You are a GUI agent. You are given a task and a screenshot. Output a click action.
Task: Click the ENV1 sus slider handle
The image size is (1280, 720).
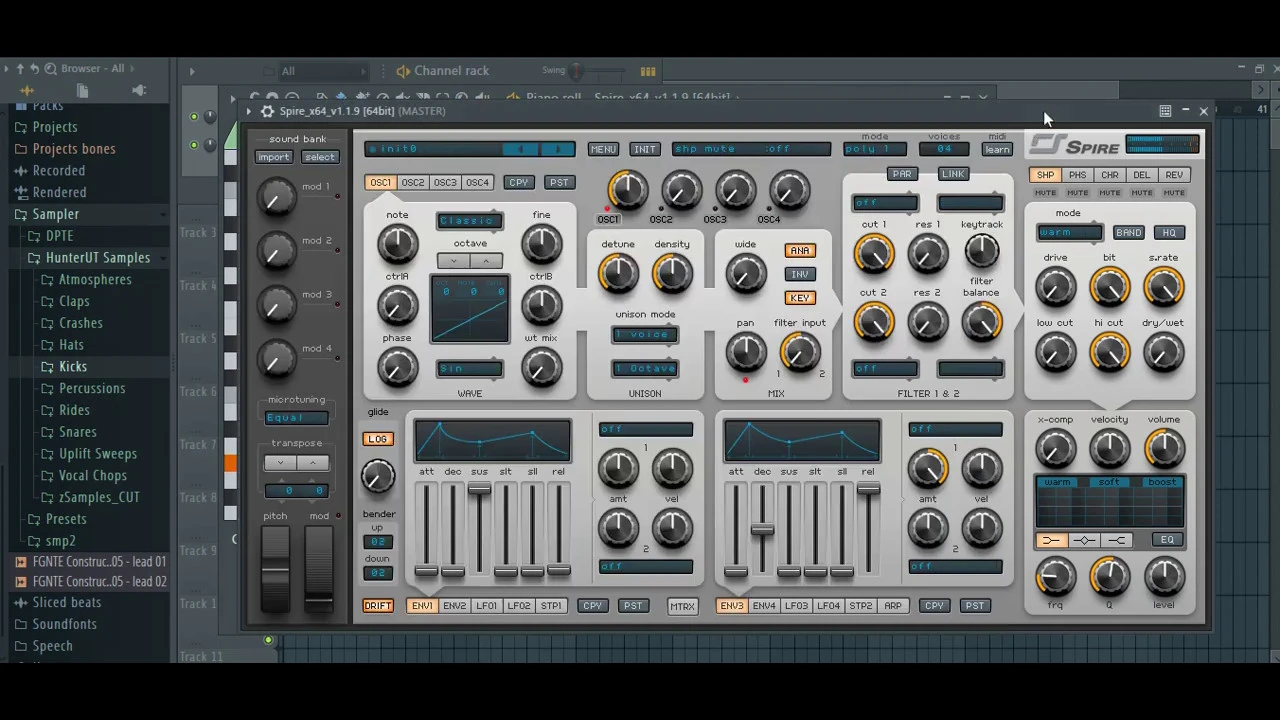pyautogui.click(x=479, y=490)
